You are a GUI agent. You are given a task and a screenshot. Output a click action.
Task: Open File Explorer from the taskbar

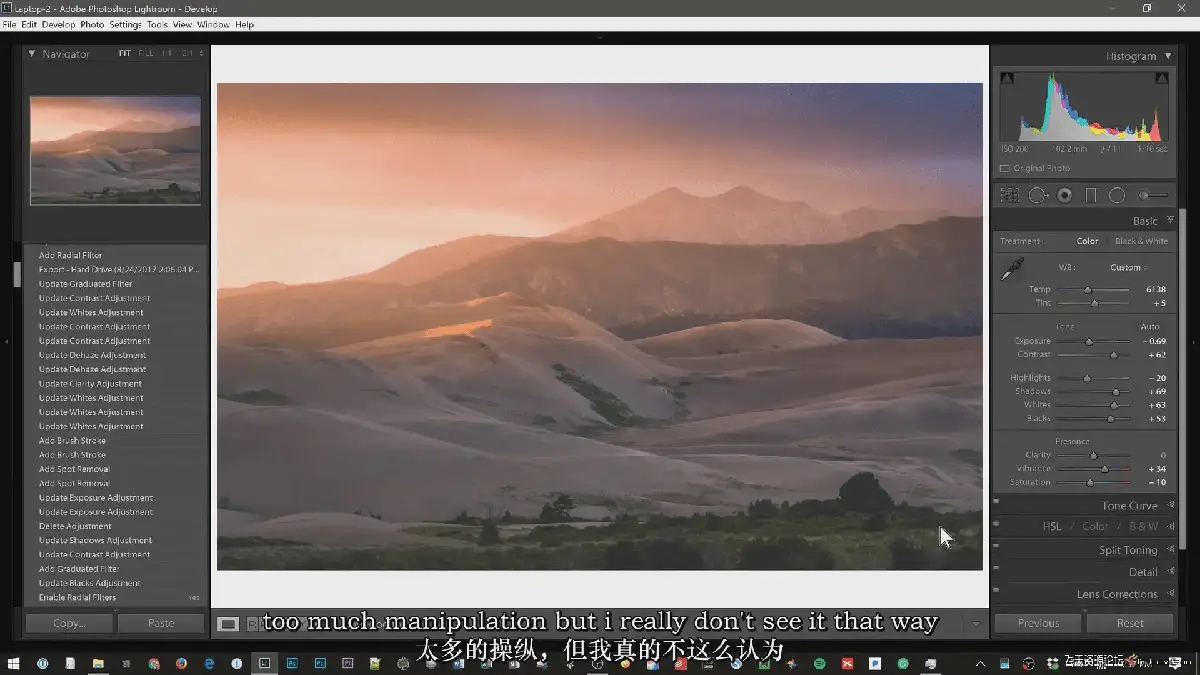pyautogui.click(x=98, y=662)
